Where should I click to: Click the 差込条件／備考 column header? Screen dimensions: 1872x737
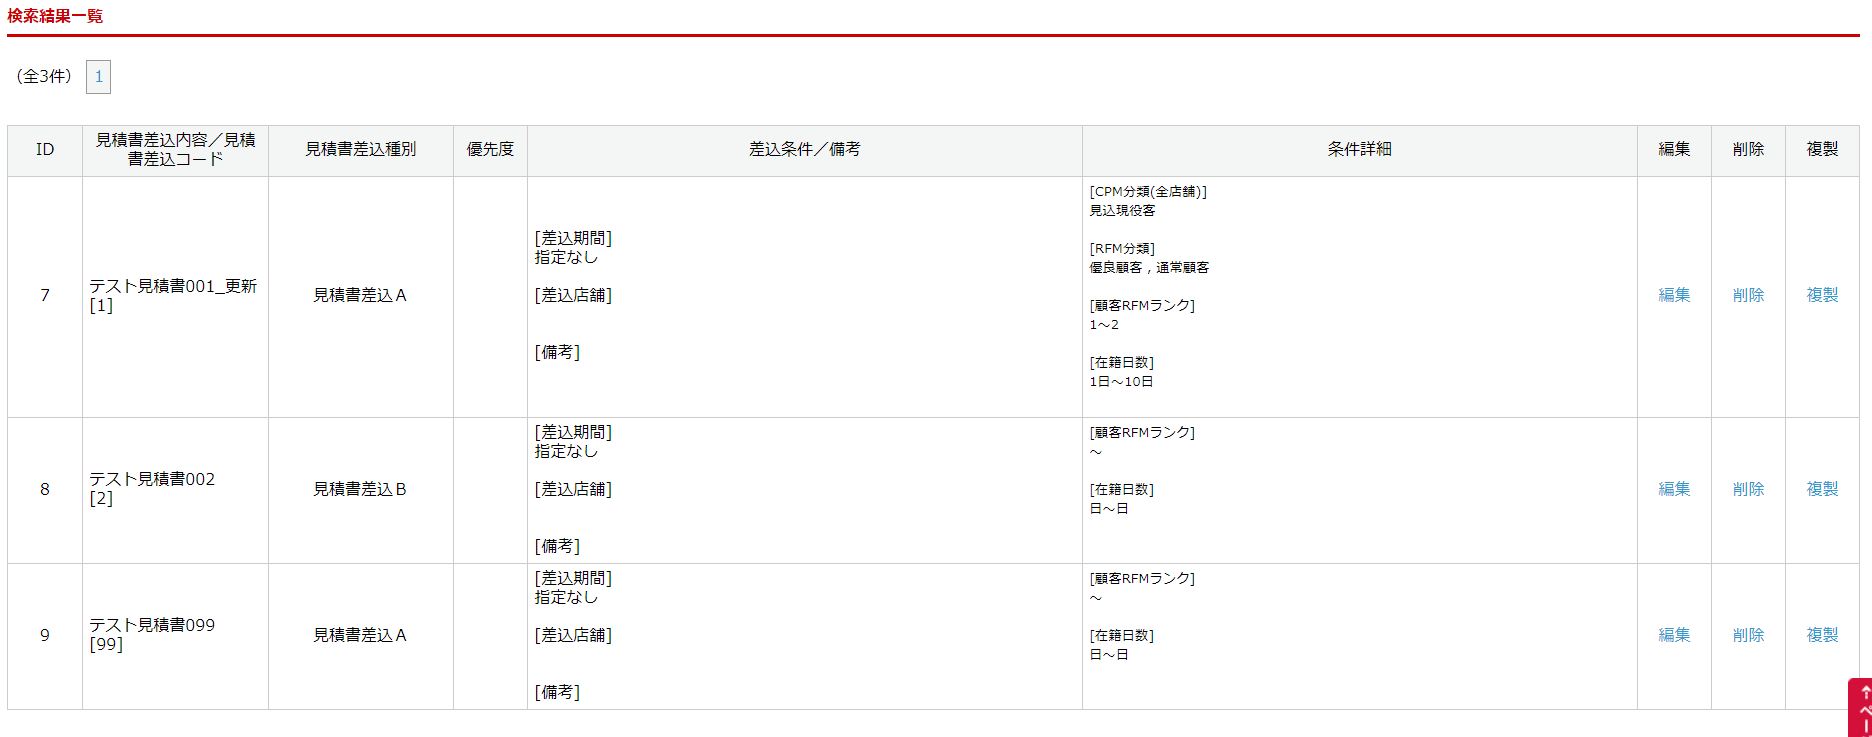[x=804, y=150]
